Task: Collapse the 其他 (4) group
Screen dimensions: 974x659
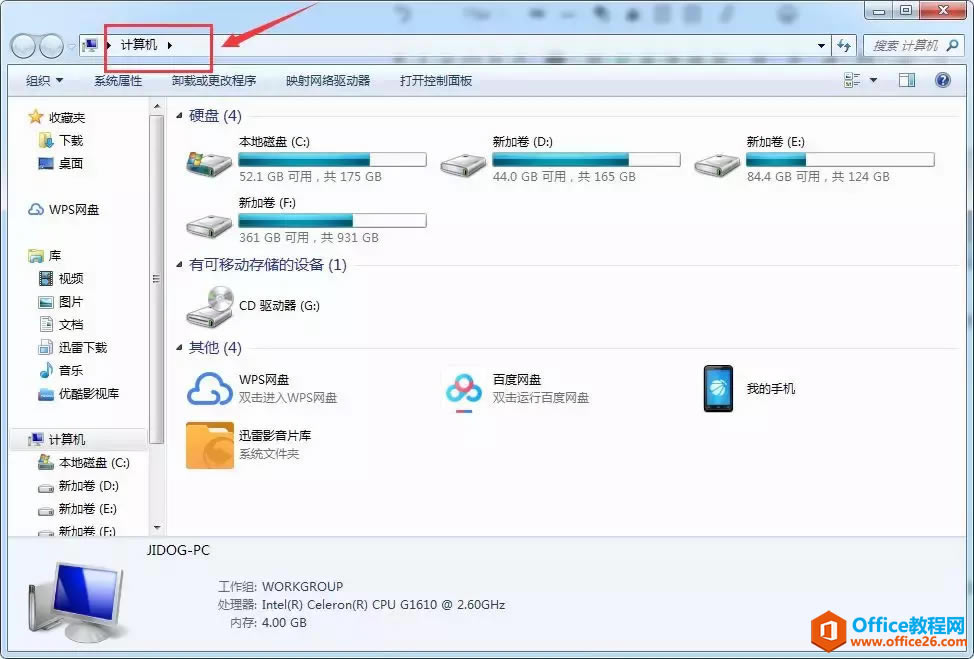Action: [x=180, y=348]
